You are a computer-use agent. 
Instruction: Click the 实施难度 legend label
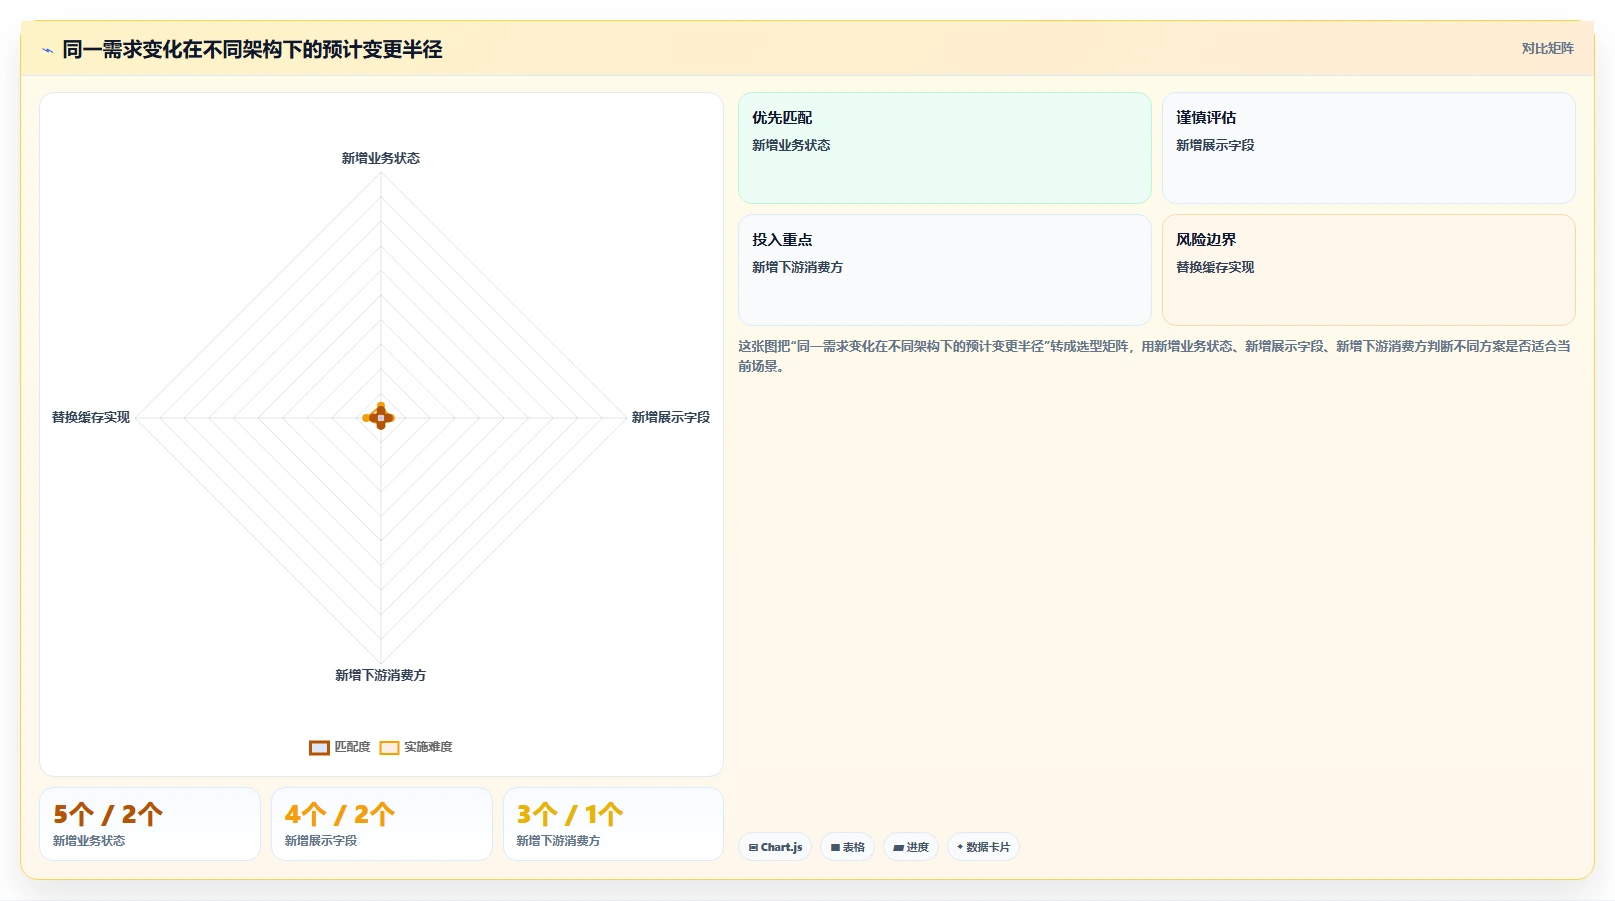(428, 747)
